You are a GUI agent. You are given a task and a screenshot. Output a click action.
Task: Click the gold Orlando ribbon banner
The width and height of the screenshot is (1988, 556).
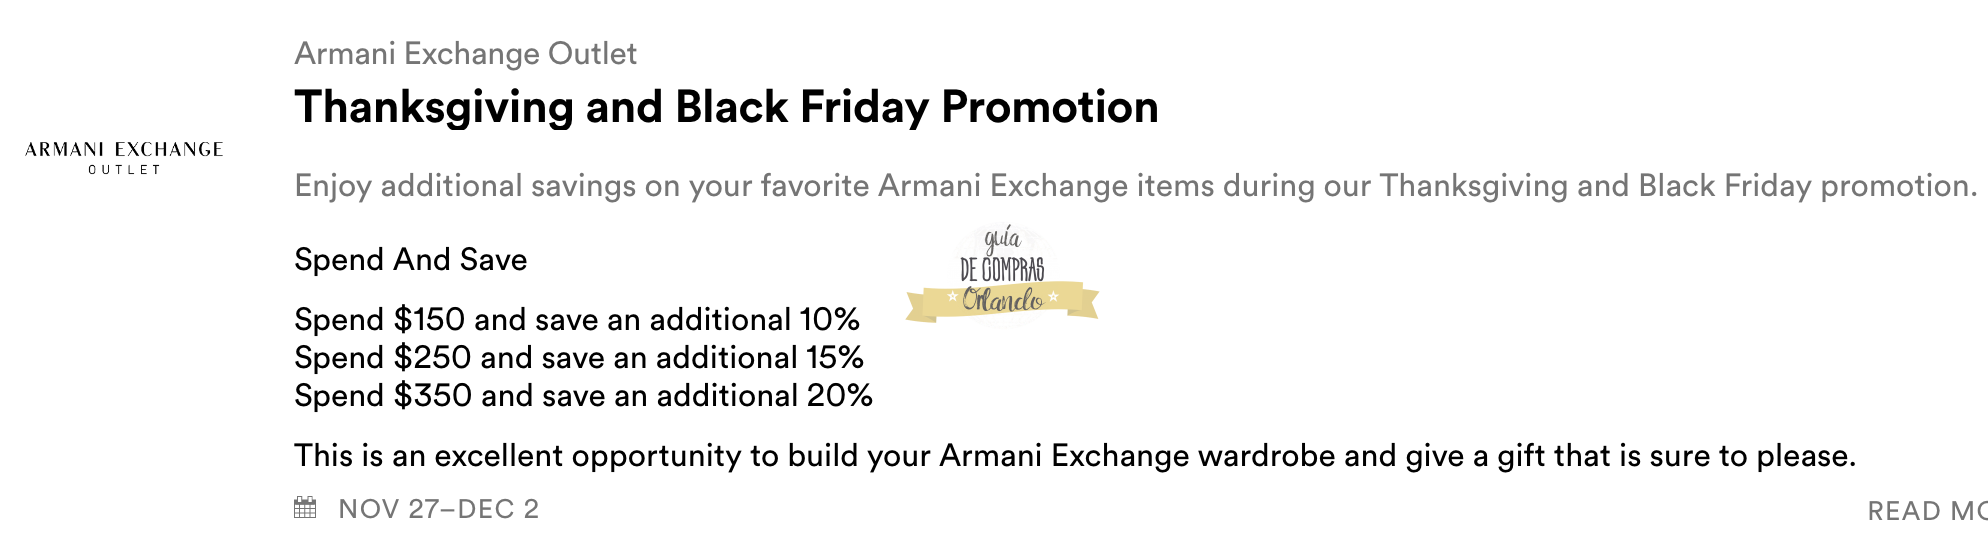point(1002,301)
